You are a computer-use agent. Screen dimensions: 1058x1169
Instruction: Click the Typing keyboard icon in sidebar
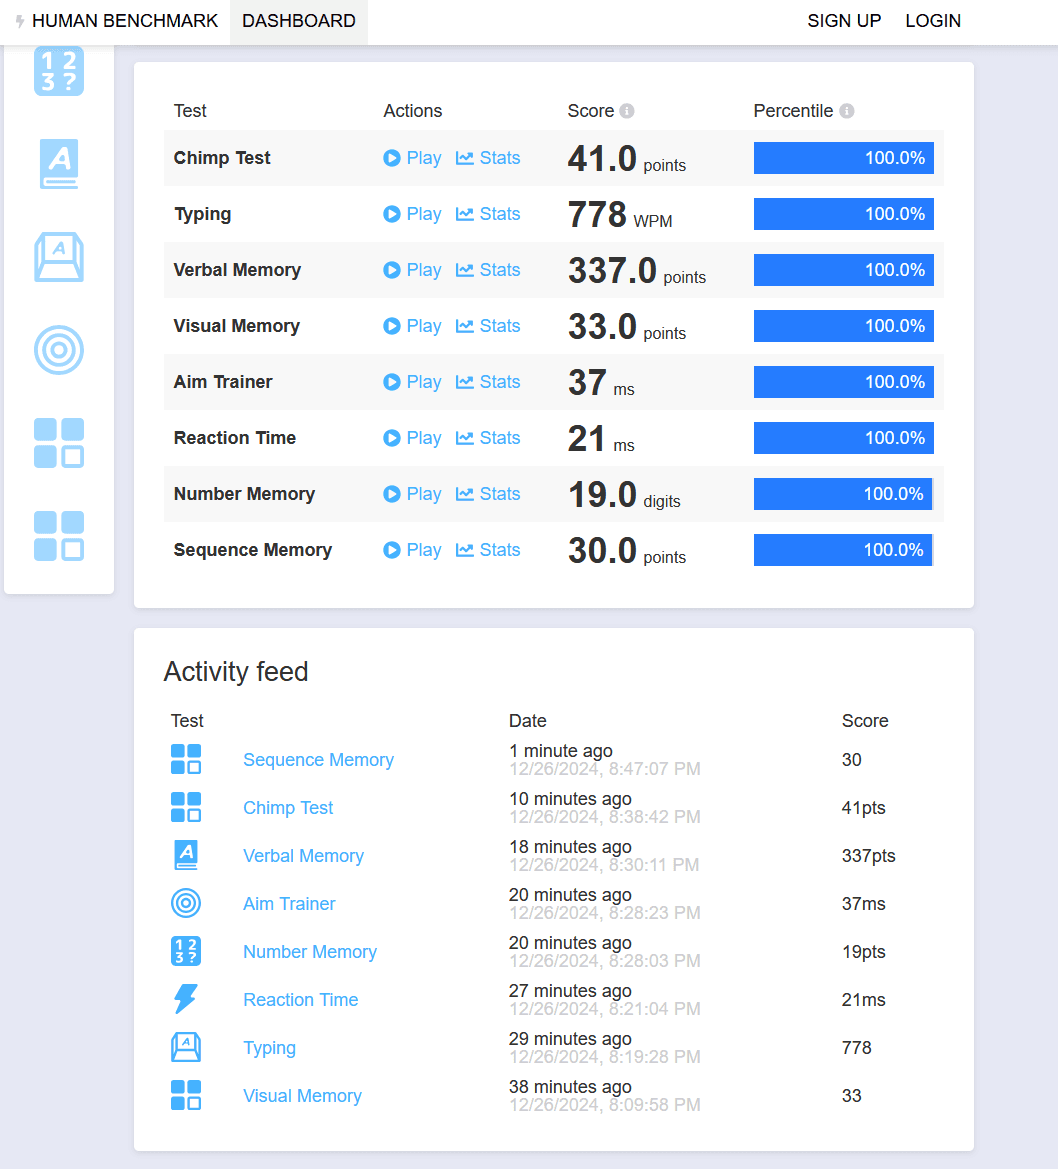coord(58,257)
